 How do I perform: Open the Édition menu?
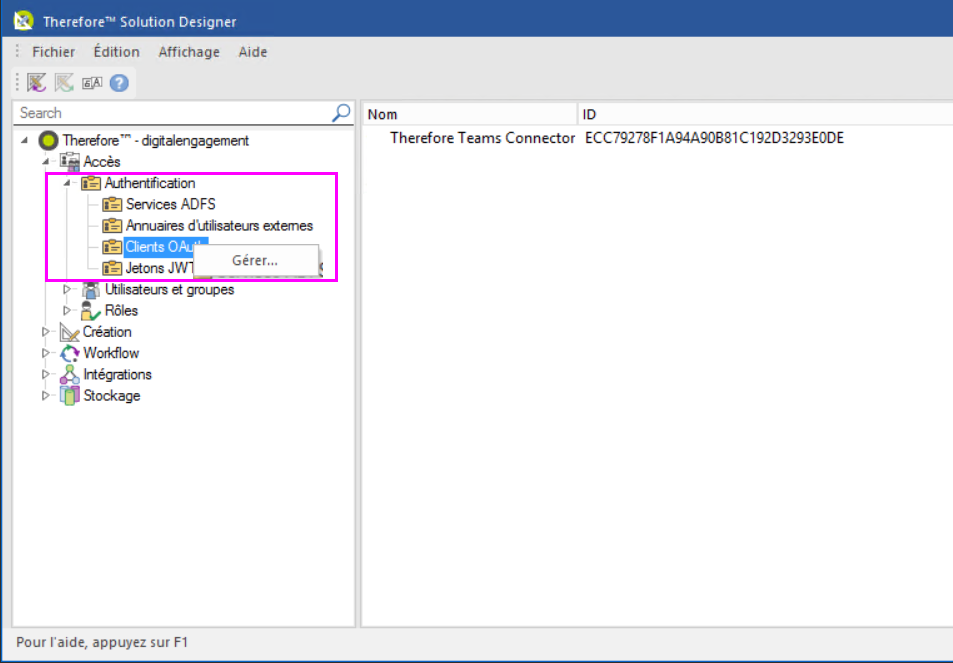point(117,52)
